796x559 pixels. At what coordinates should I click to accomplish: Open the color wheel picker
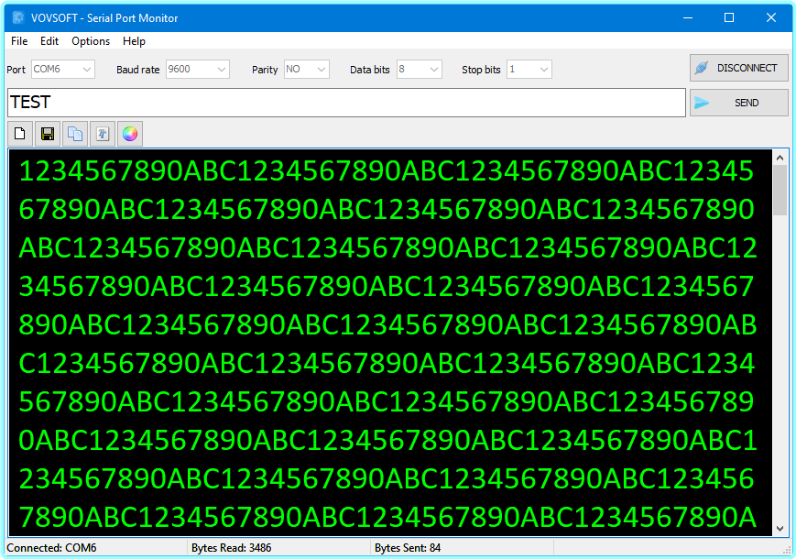(129, 133)
